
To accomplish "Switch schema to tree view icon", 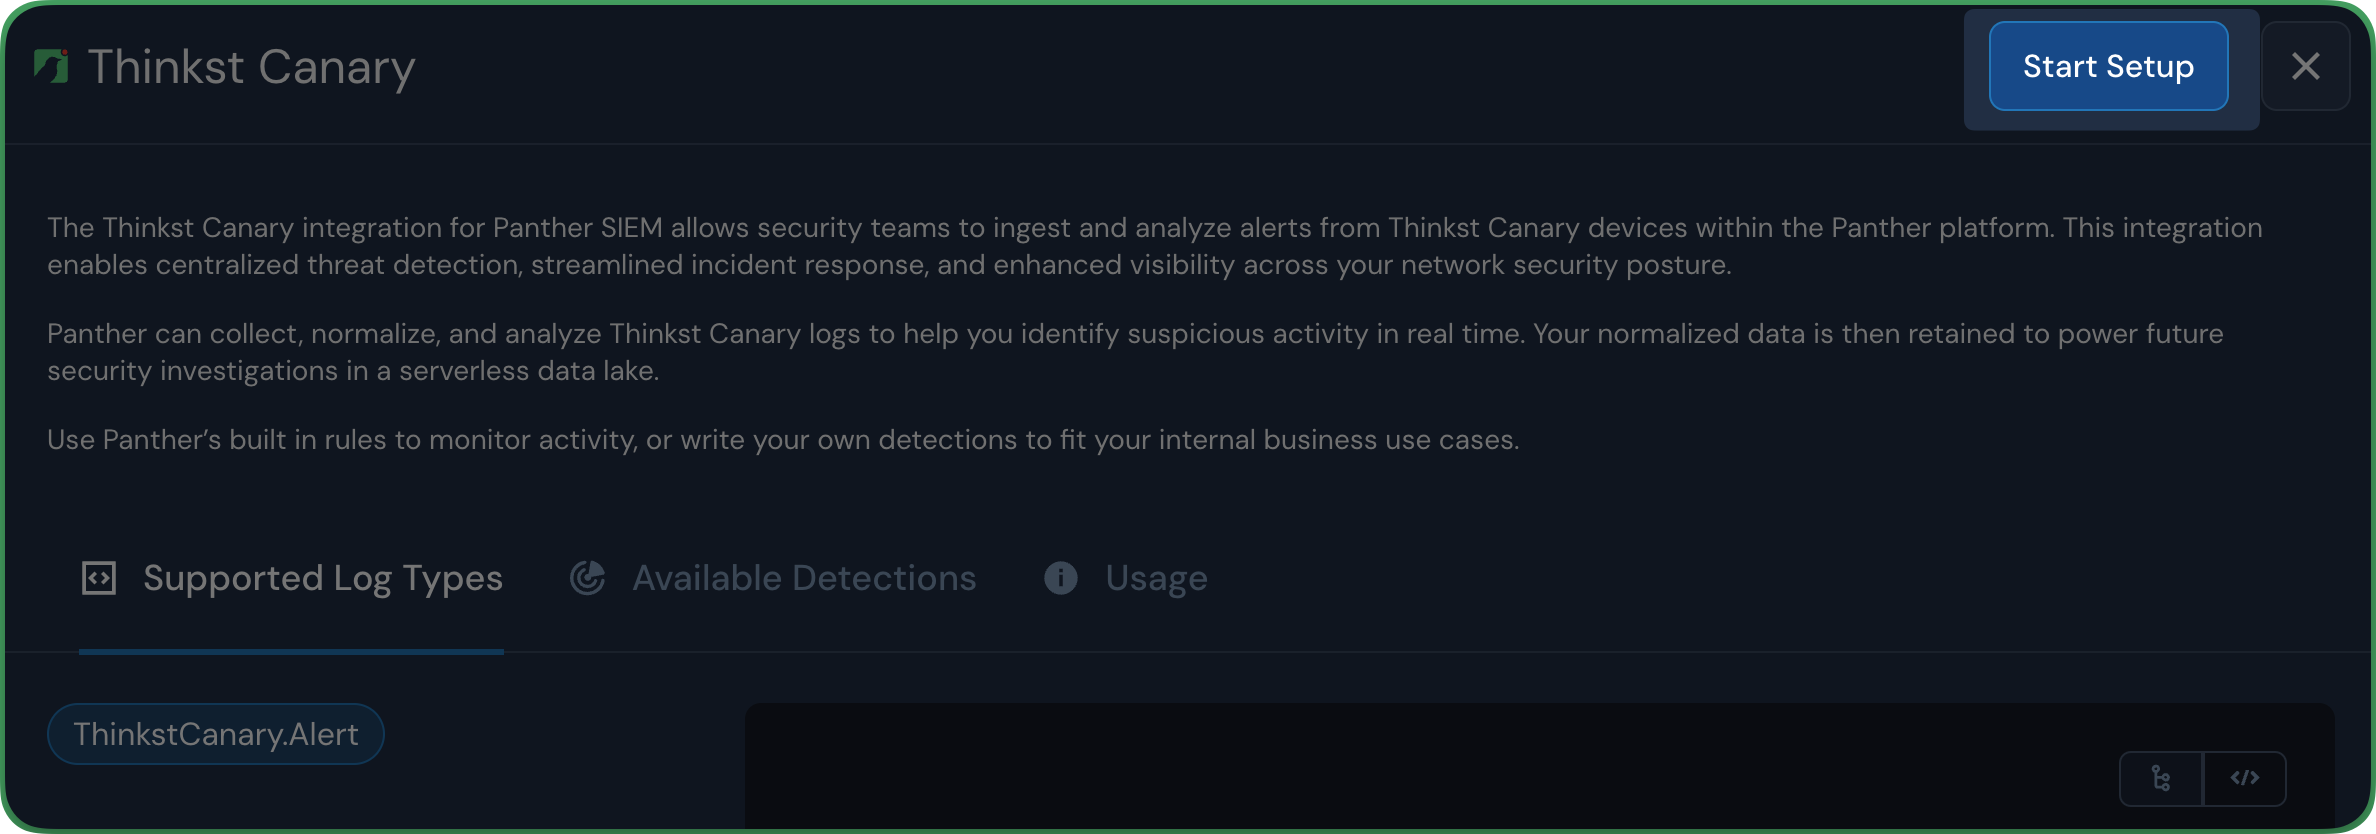I will coord(2161,778).
